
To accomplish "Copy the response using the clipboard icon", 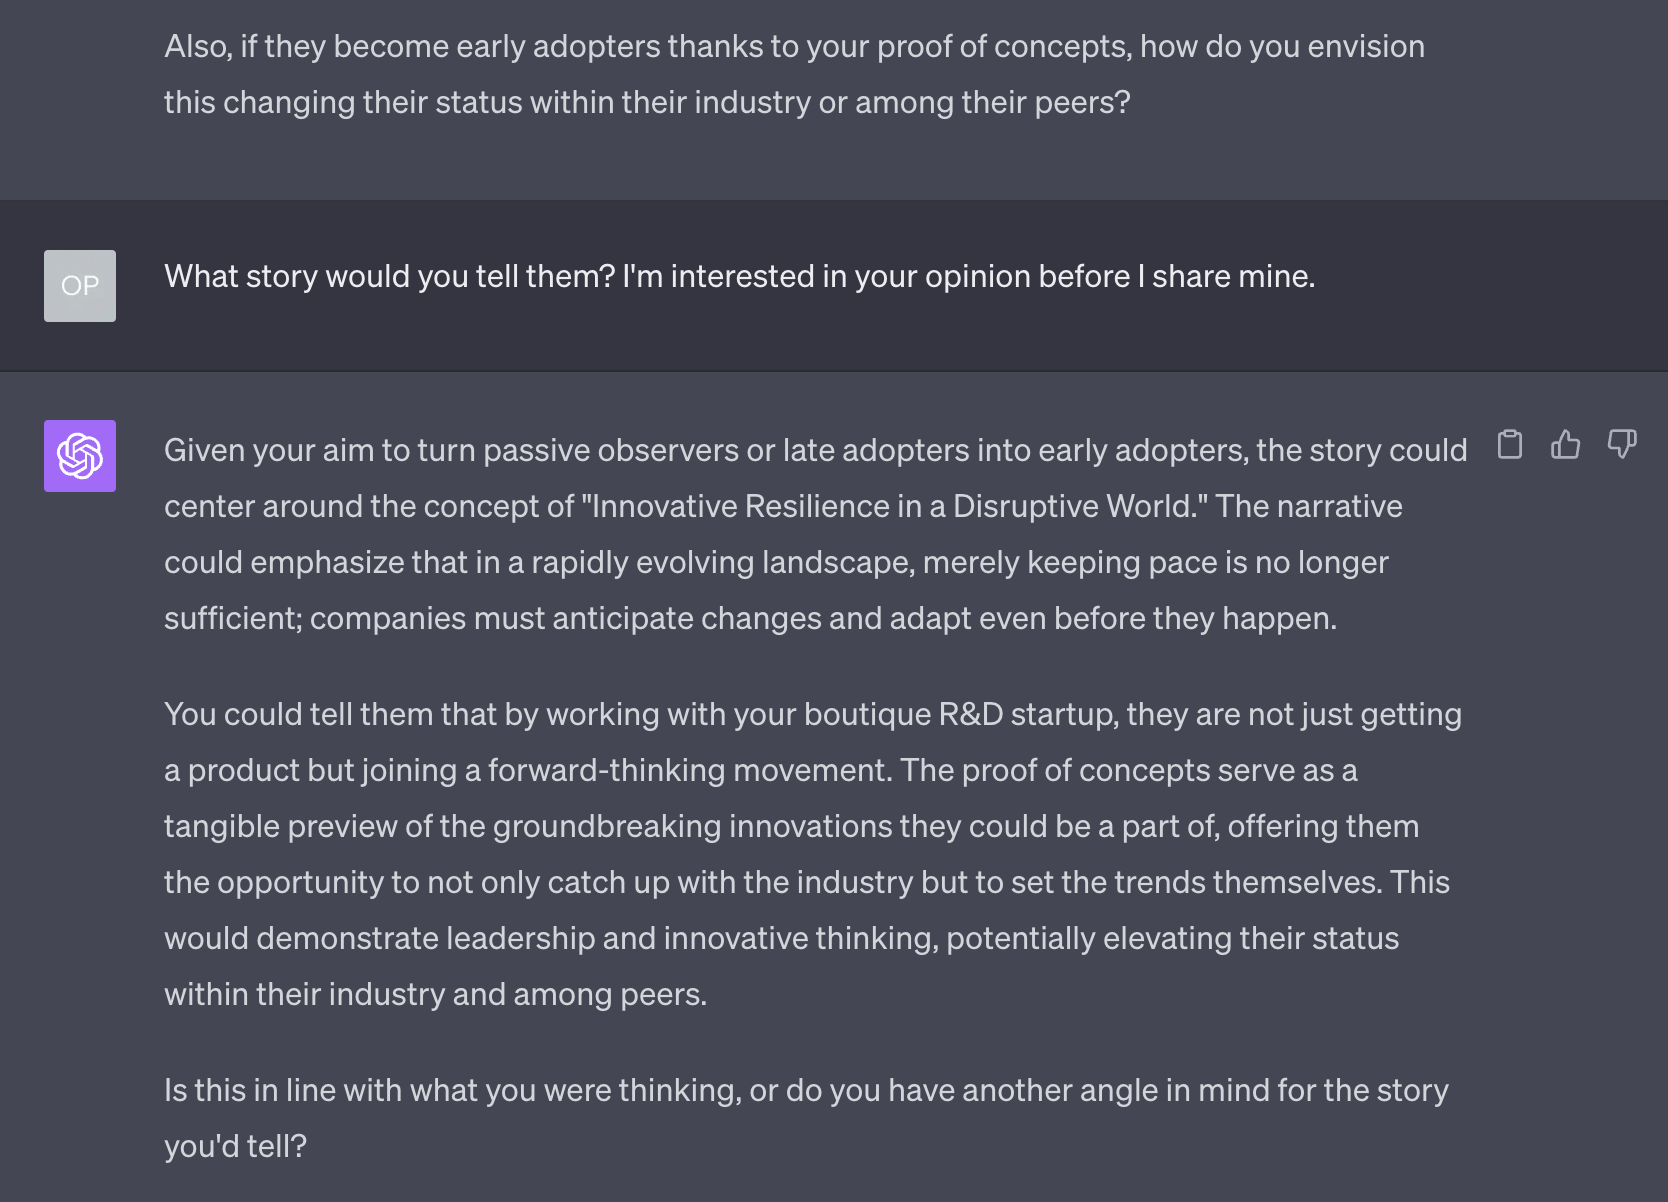I will [x=1510, y=444].
